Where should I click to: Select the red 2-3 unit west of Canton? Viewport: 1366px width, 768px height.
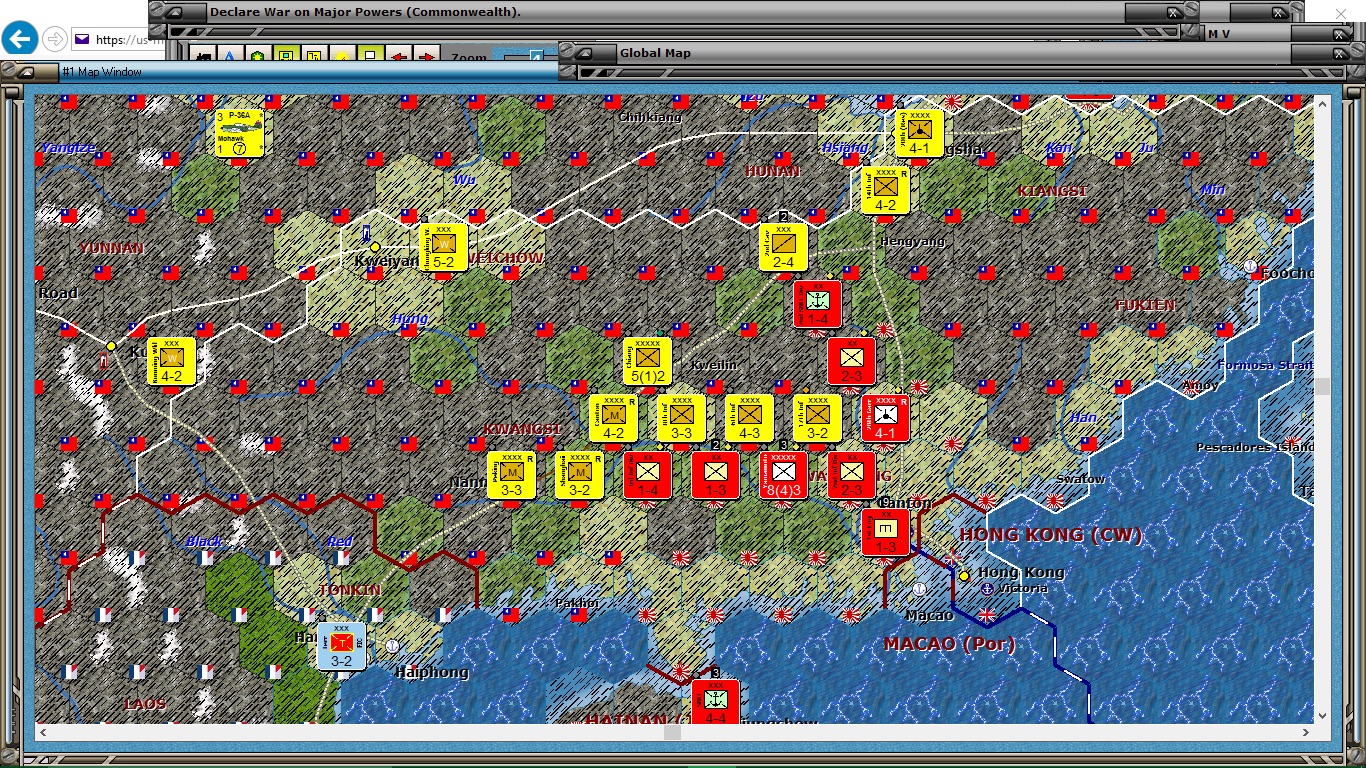click(852, 475)
